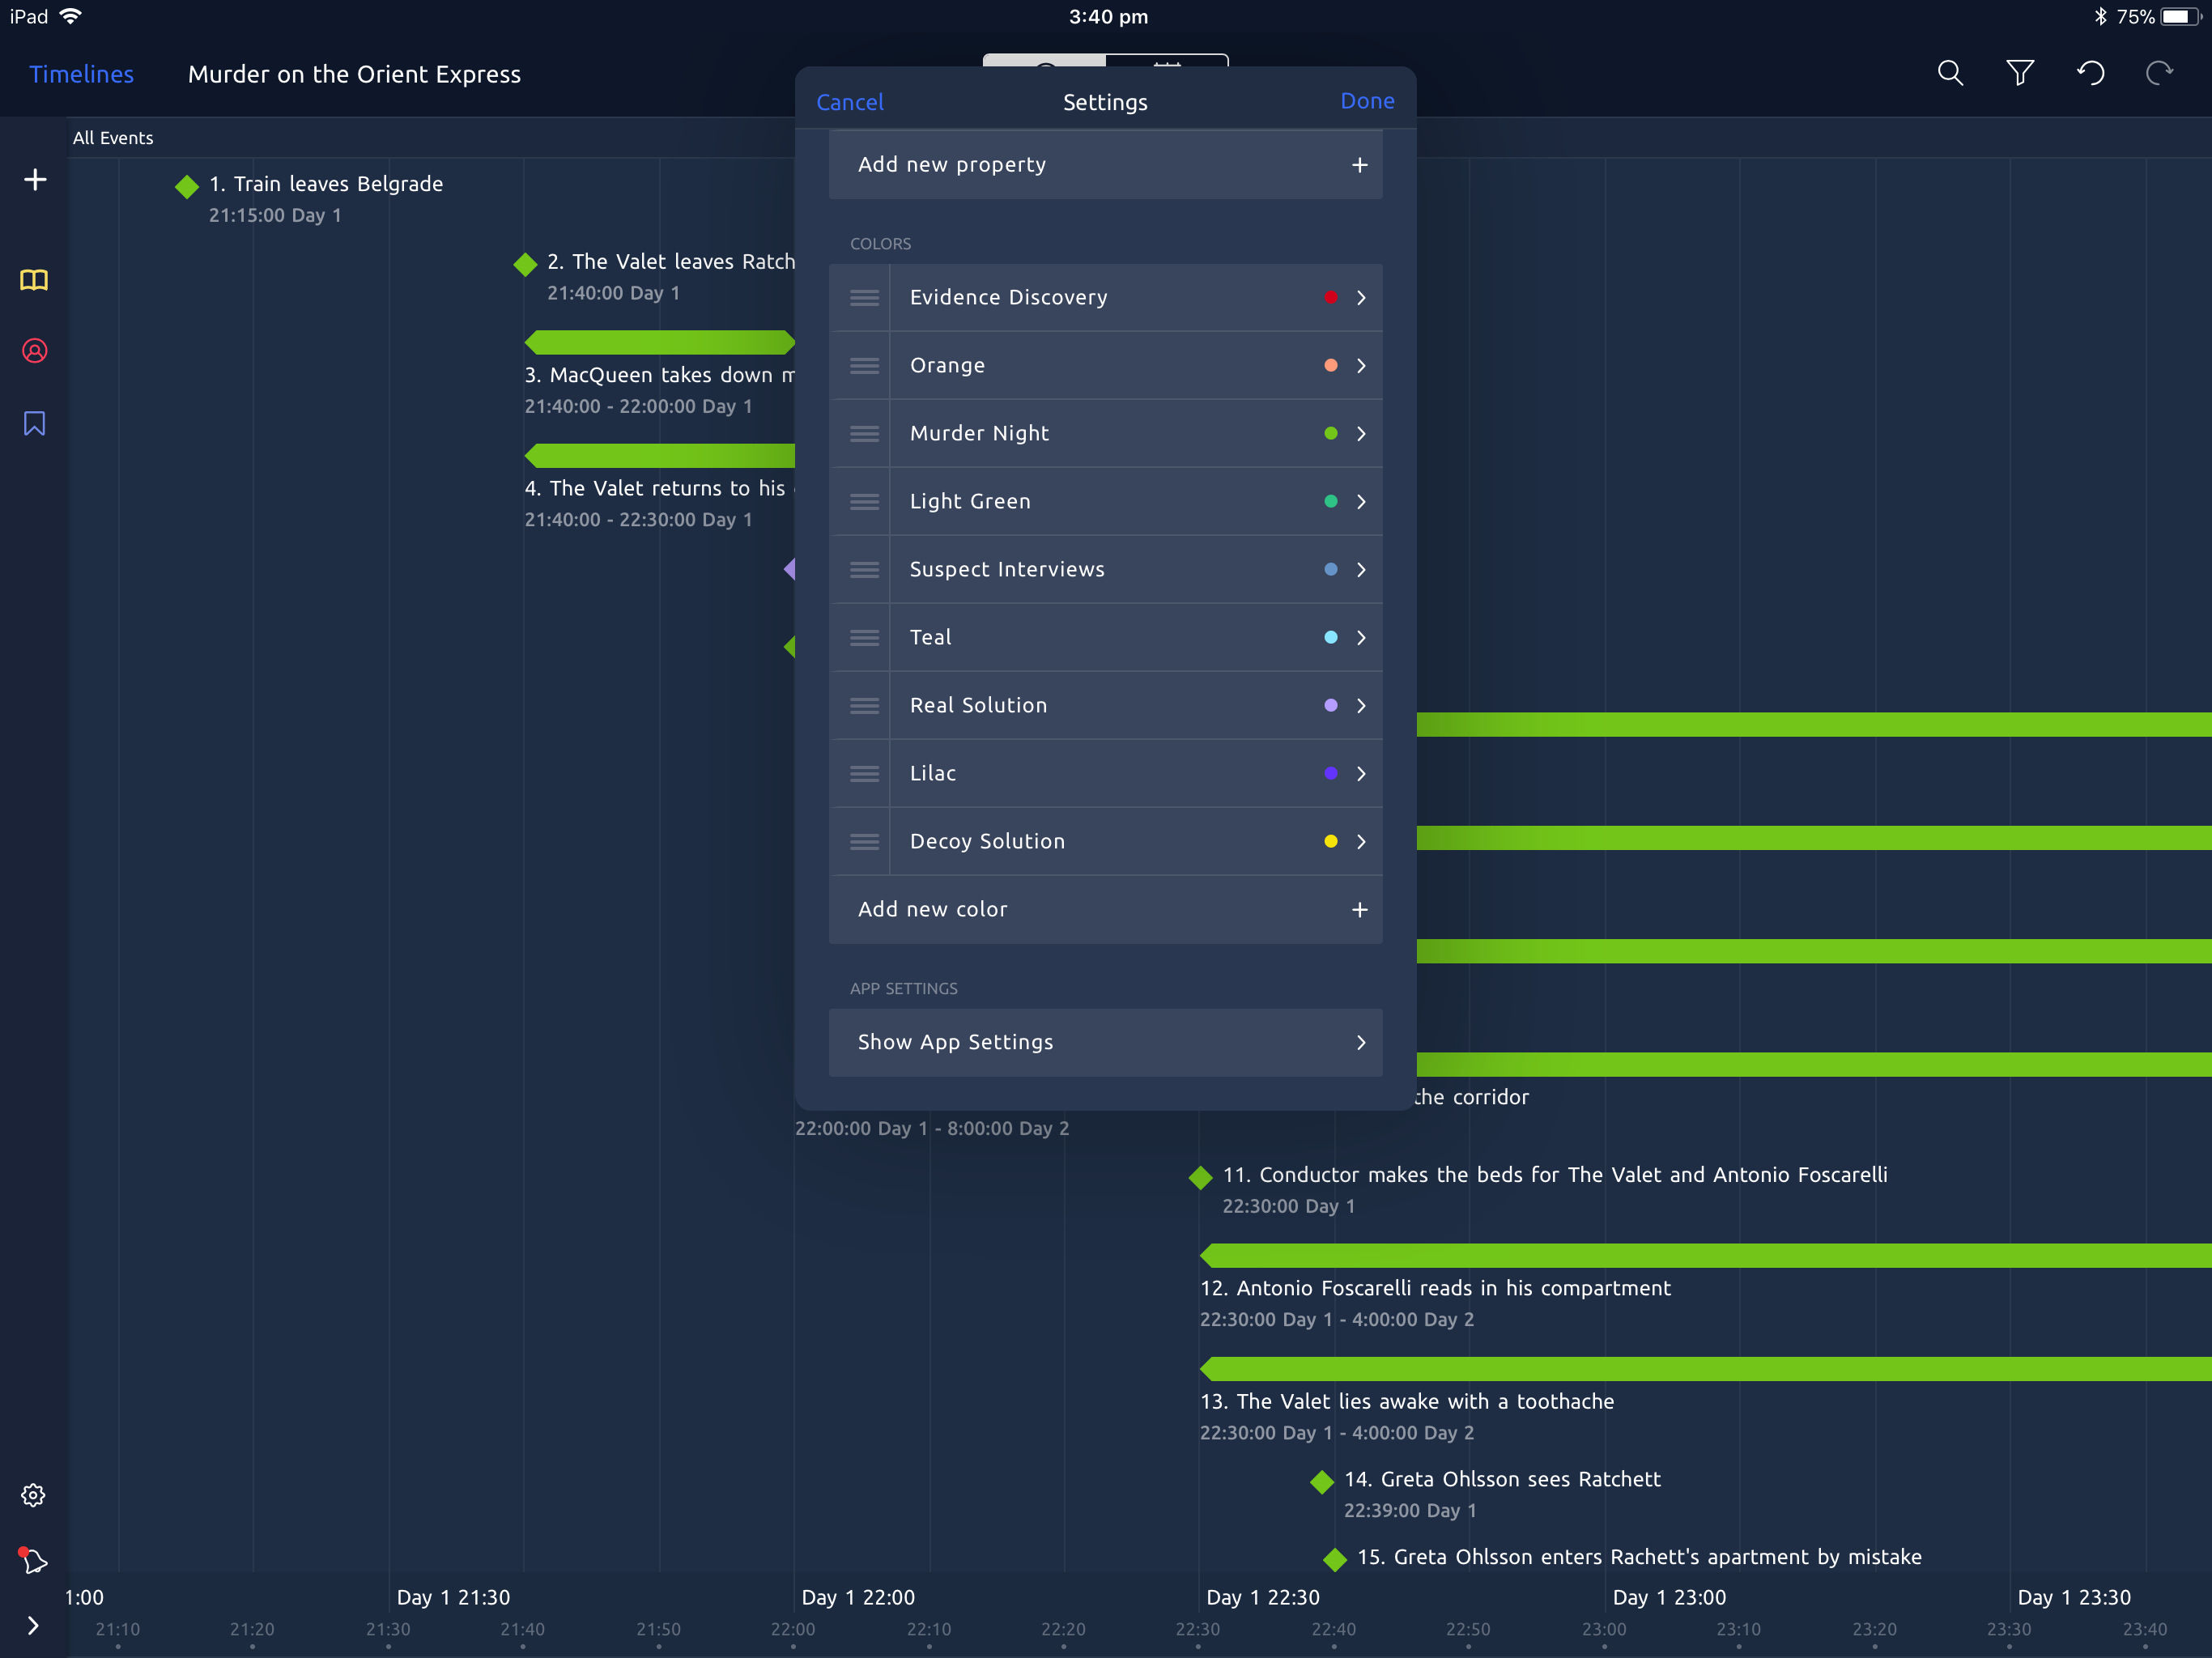Viewport: 2212px width, 1658px height.
Task: Open the settings gear icon in sidebar
Action: point(33,1495)
